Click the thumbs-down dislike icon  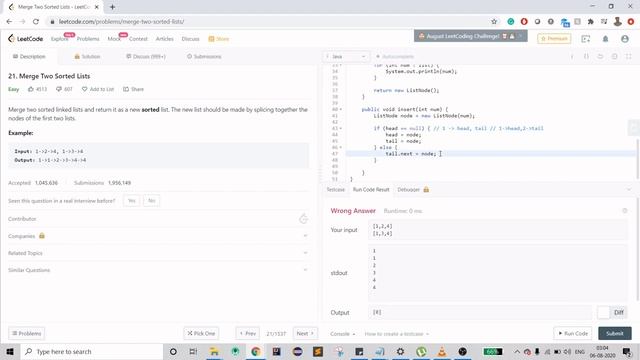pos(59,89)
